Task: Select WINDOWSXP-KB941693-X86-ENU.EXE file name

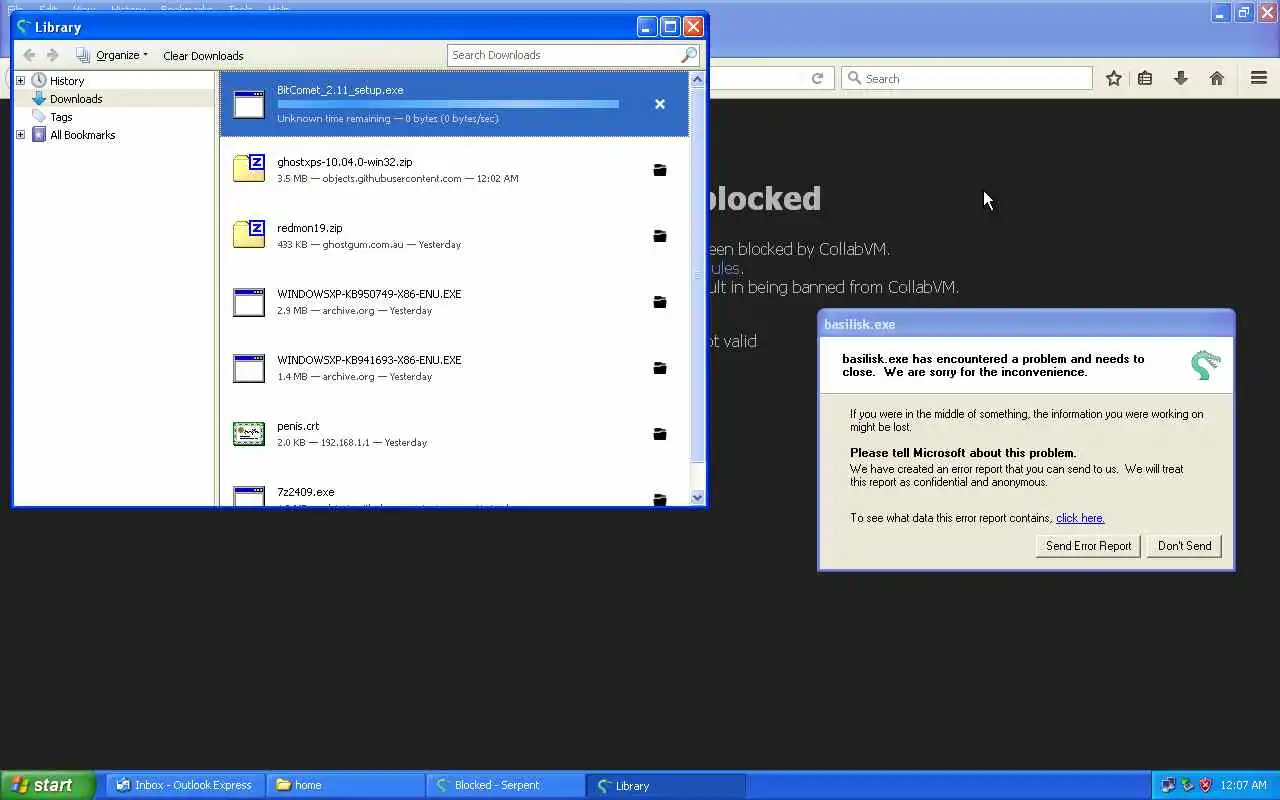Action: 369,360
